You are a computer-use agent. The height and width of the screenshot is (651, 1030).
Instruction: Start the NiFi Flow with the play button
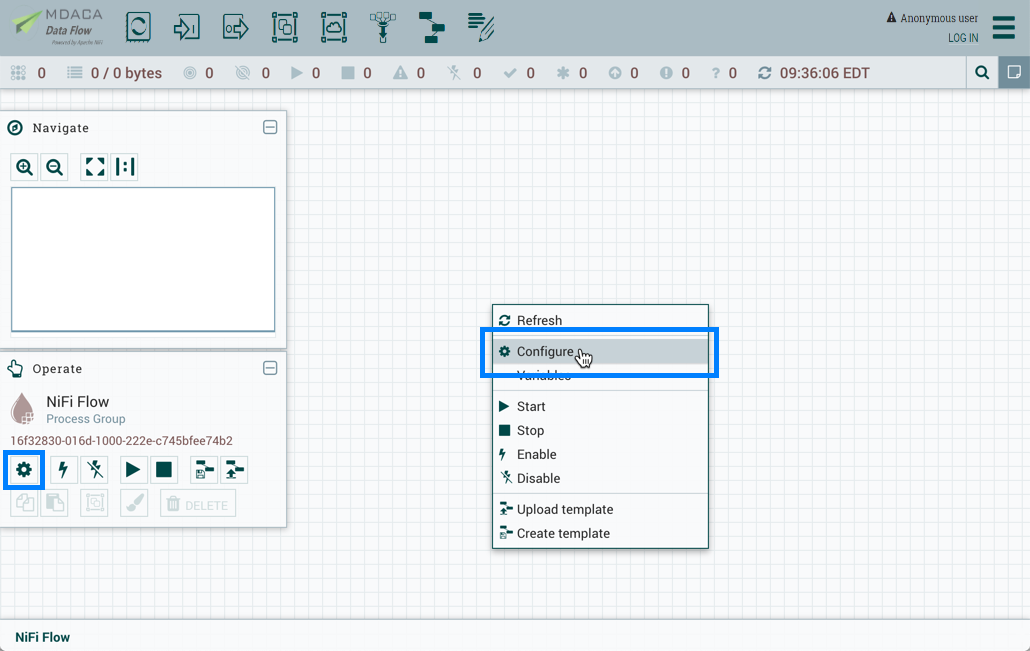pyautogui.click(x=133, y=469)
